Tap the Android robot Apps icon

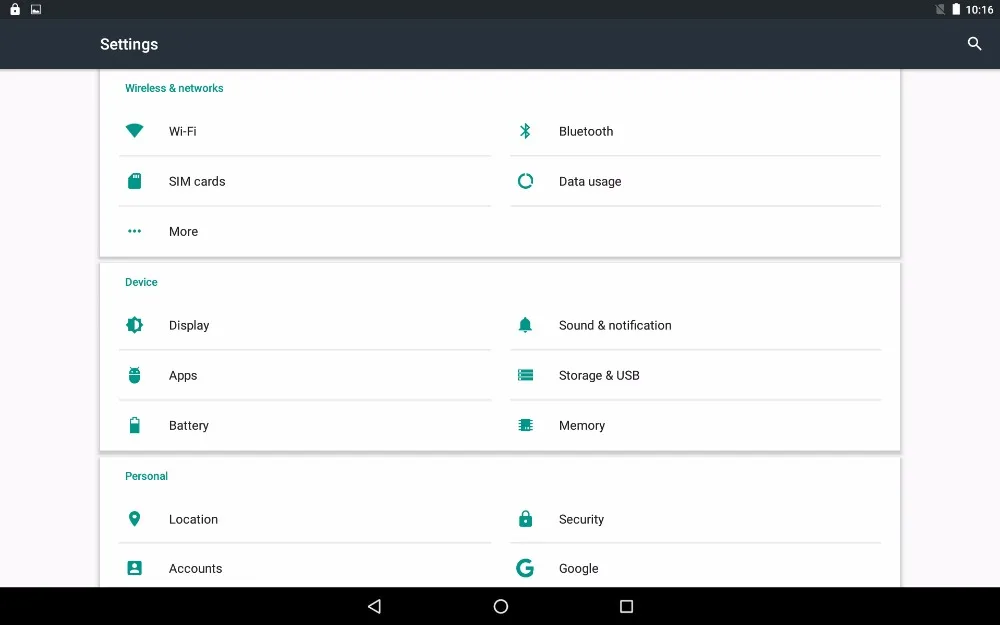pos(135,375)
